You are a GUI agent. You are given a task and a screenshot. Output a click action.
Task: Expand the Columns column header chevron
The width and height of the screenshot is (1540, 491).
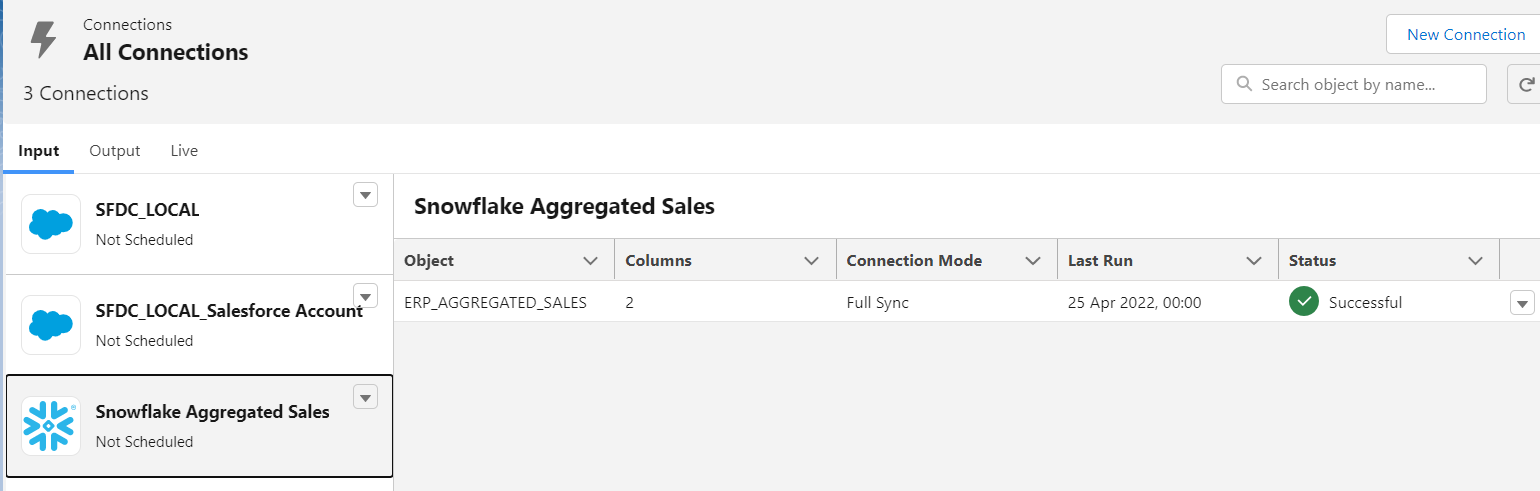(x=811, y=261)
